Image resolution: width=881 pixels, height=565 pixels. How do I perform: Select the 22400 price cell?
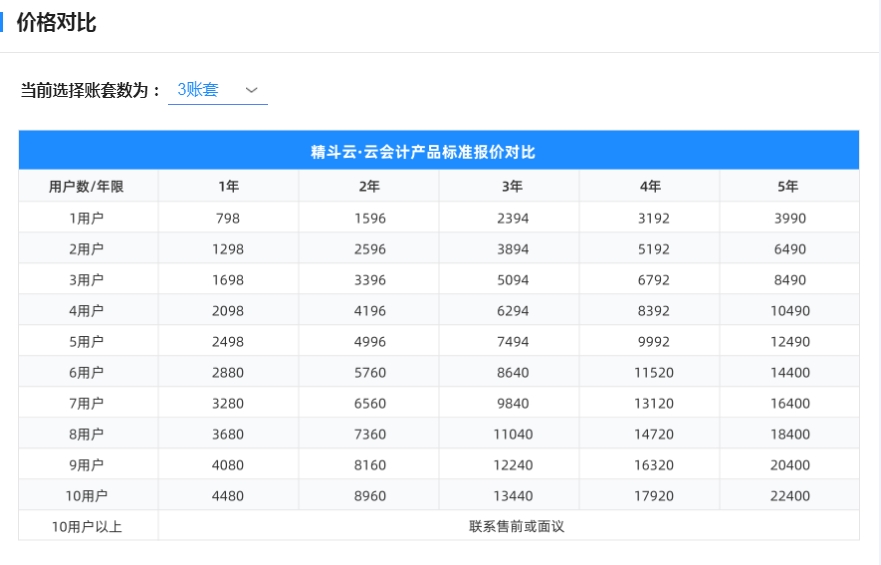tap(789, 496)
